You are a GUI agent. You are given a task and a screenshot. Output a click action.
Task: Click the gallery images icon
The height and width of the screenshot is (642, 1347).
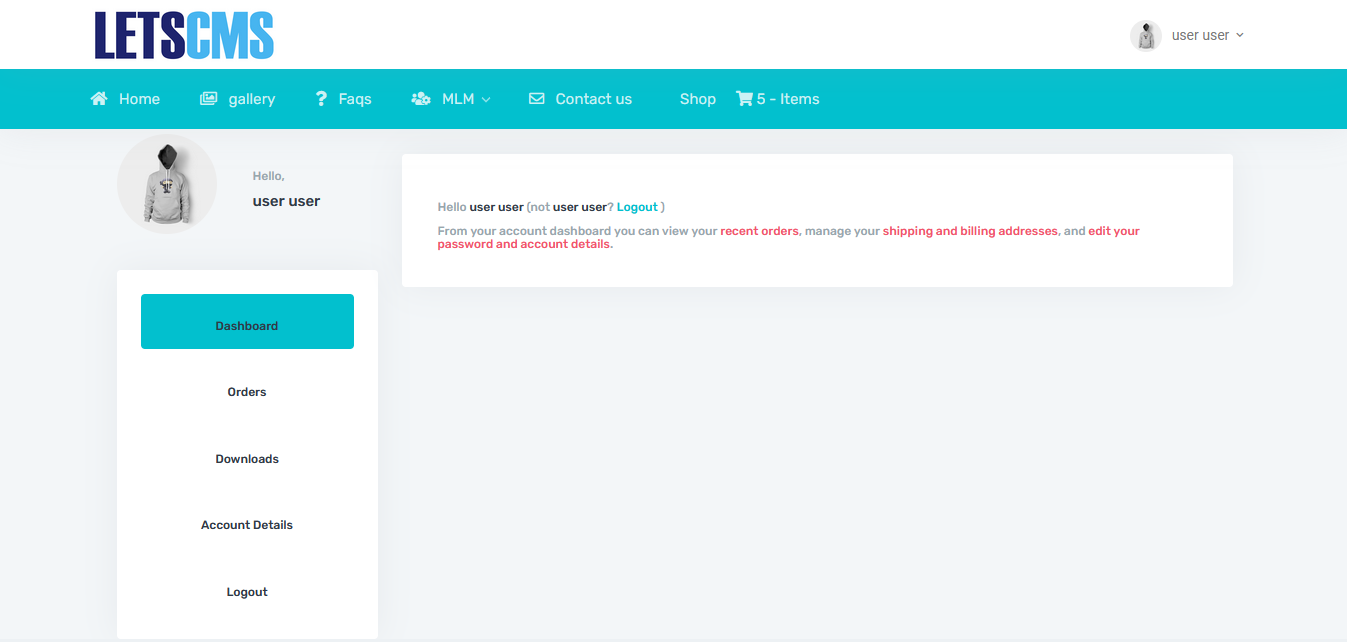point(208,99)
